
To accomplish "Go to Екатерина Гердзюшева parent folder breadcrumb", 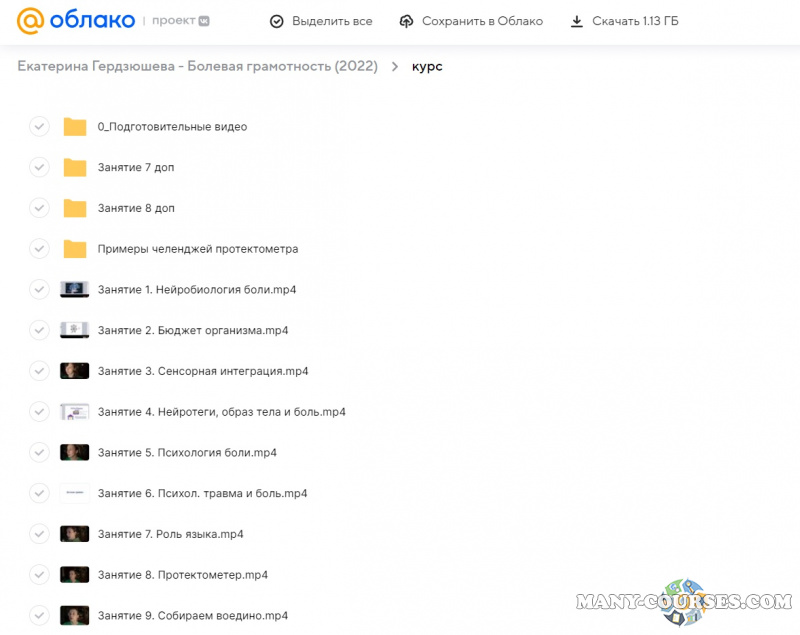I will click(197, 67).
